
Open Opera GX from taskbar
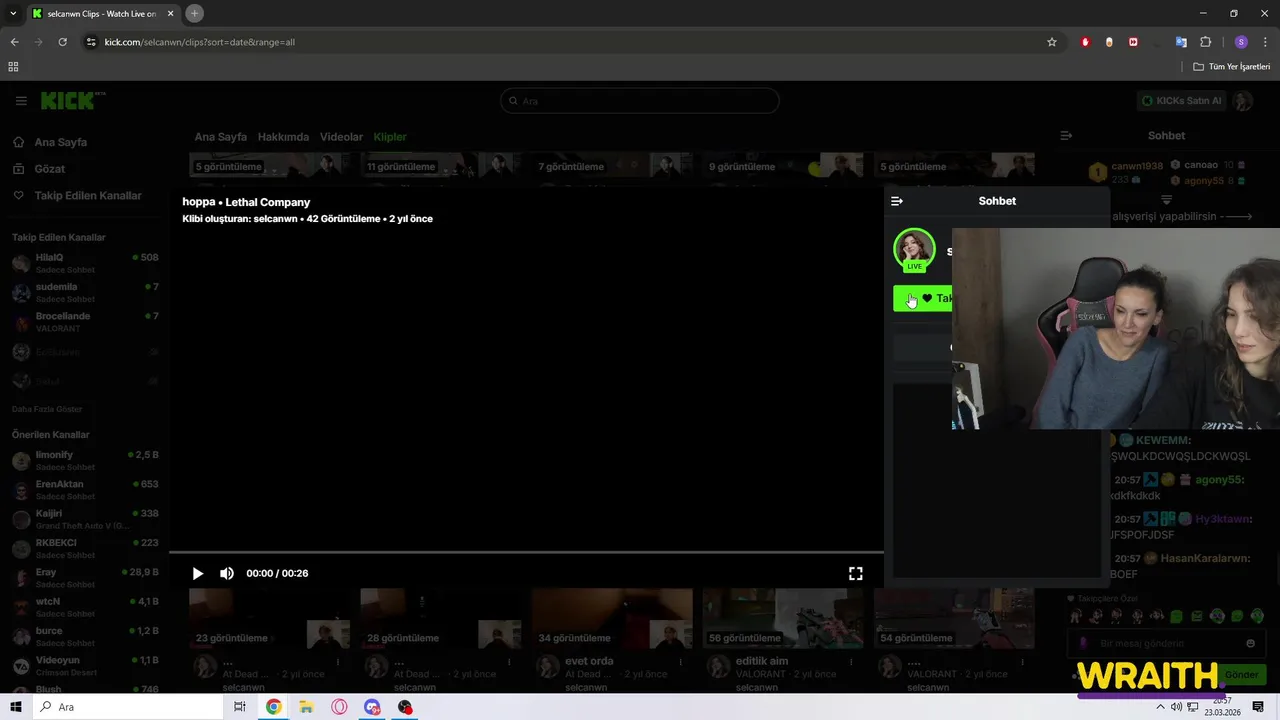[339, 707]
